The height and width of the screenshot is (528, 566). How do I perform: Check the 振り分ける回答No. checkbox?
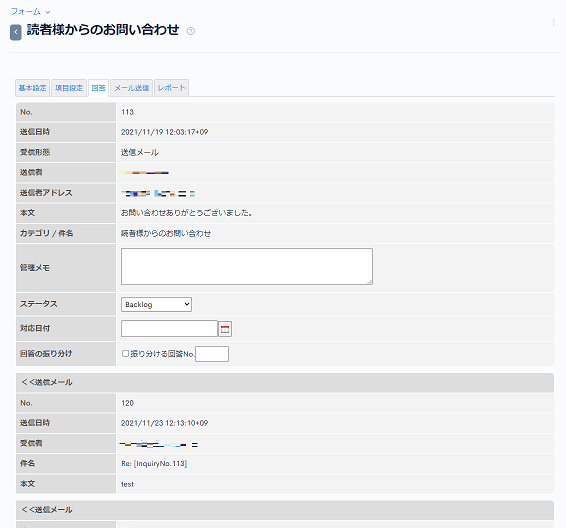125,353
